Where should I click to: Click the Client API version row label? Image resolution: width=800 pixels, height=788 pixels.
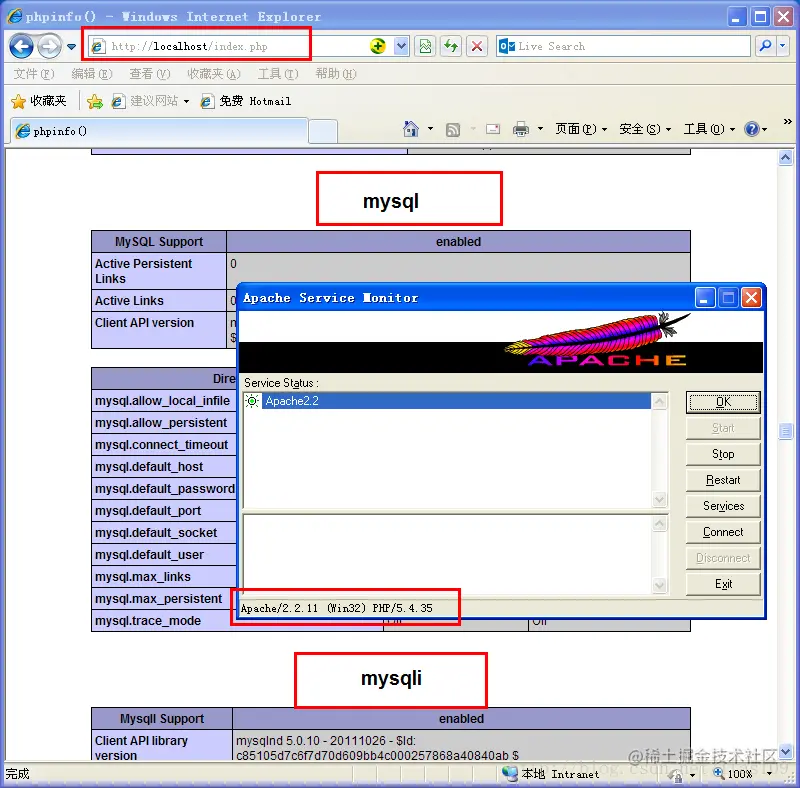pyautogui.click(x=144, y=323)
